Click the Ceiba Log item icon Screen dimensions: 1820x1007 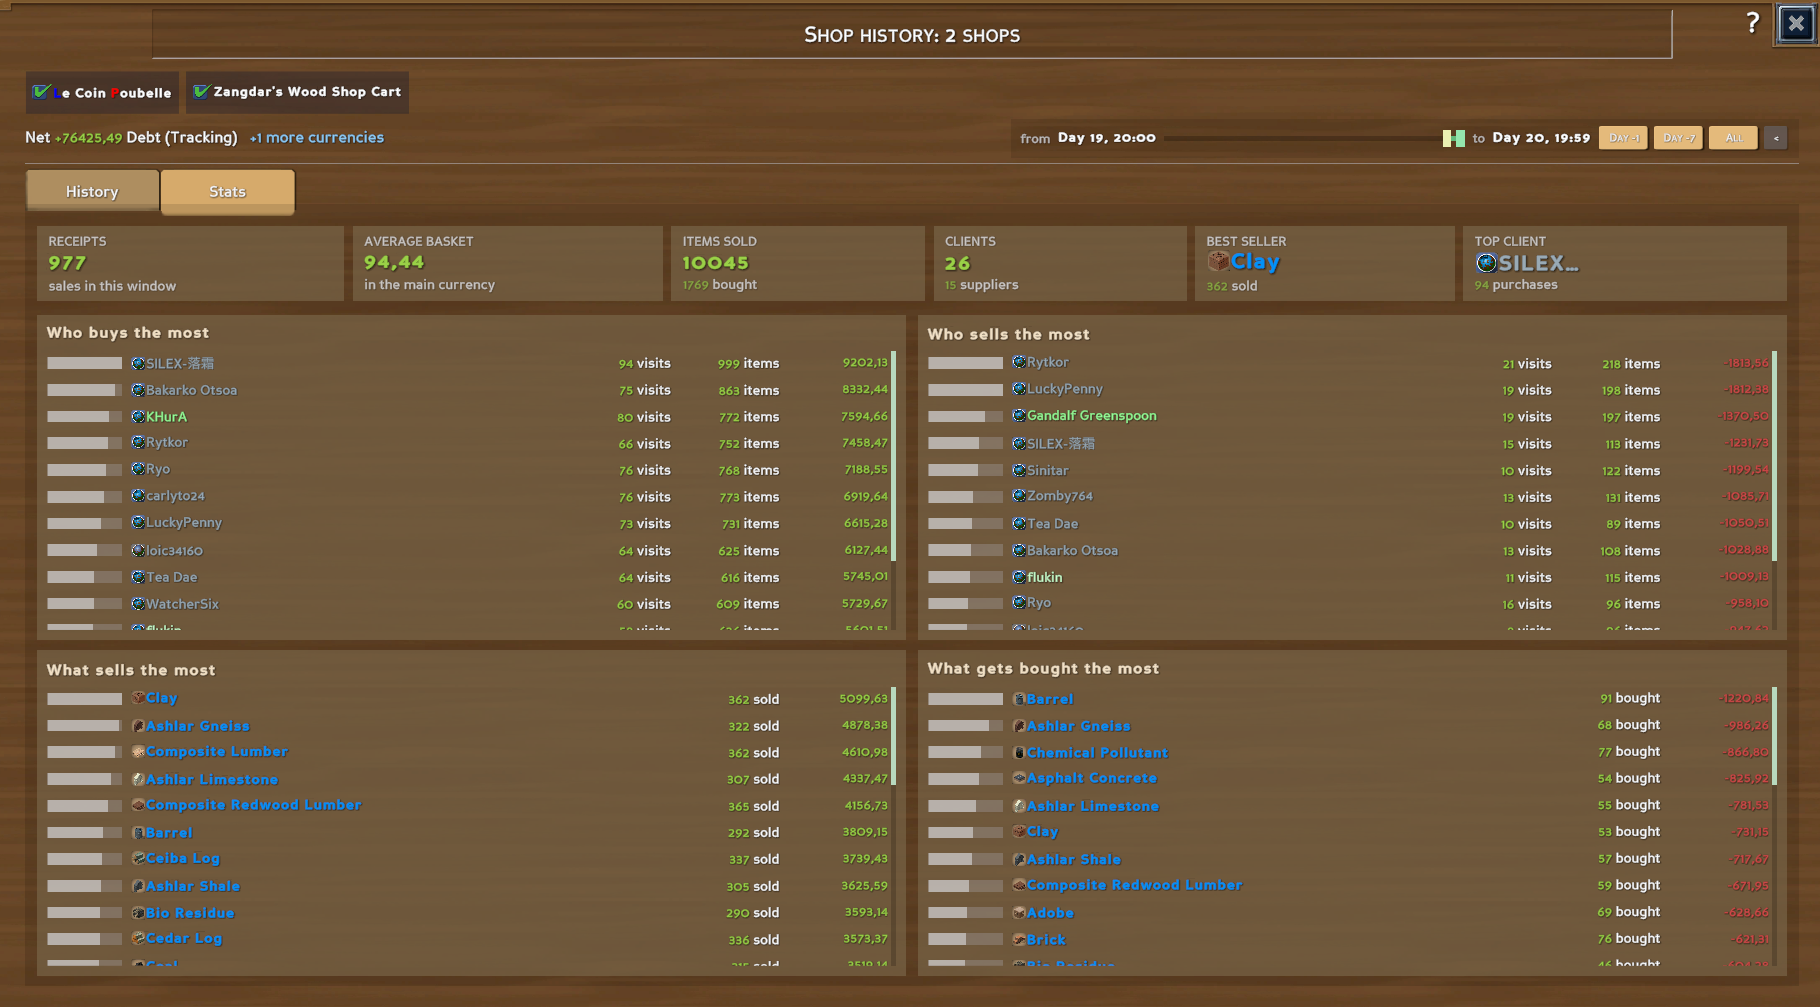138,858
